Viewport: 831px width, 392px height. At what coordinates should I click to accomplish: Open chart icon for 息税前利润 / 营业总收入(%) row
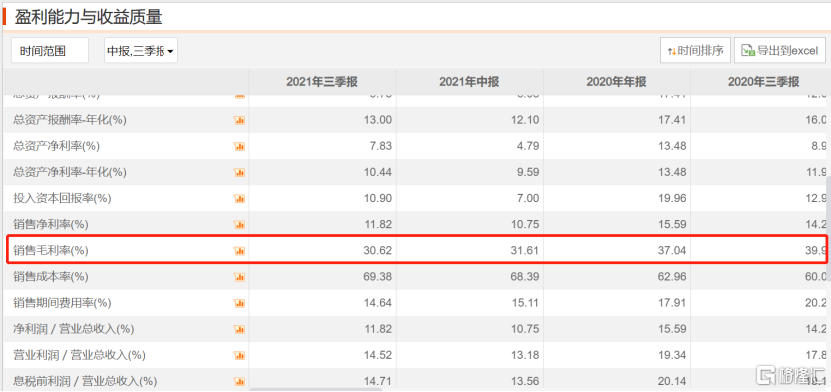point(239,381)
